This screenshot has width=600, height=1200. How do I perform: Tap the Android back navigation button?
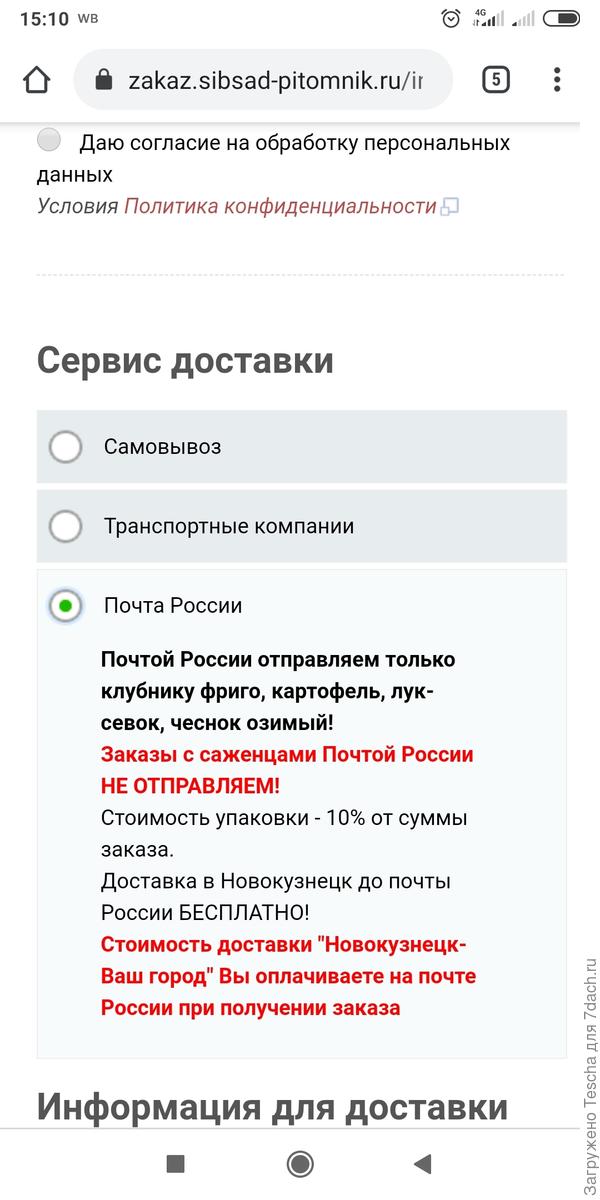click(x=422, y=1164)
